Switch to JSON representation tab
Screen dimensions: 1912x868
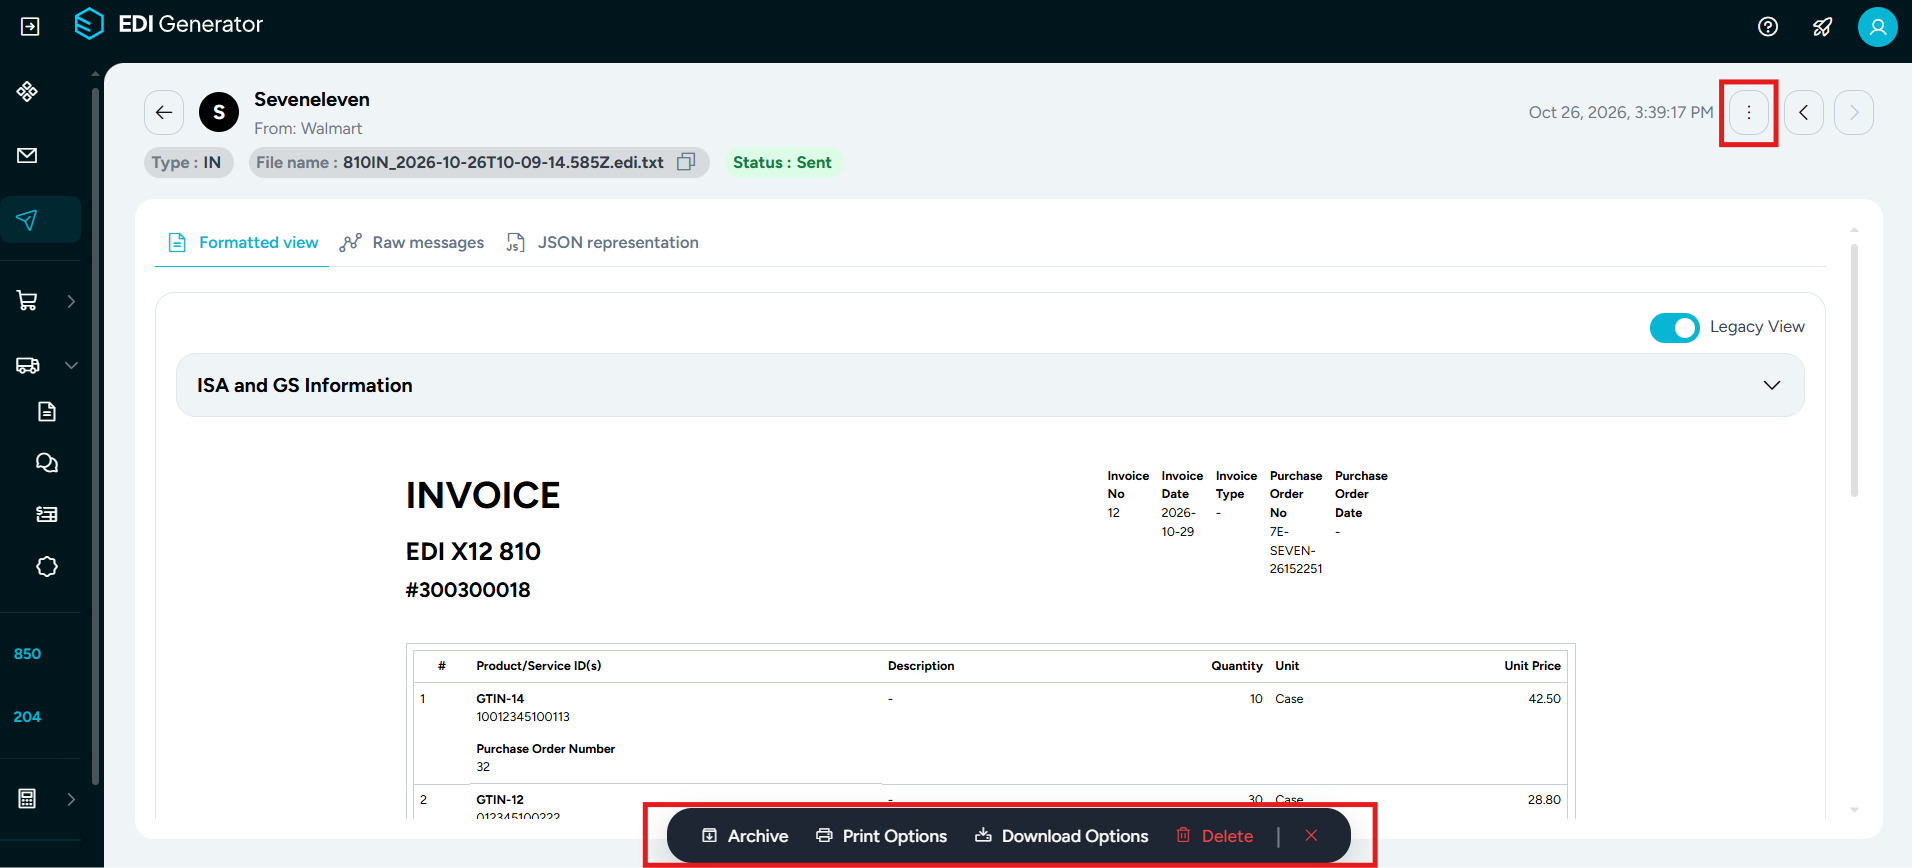pyautogui.click(x=602, y=242)
